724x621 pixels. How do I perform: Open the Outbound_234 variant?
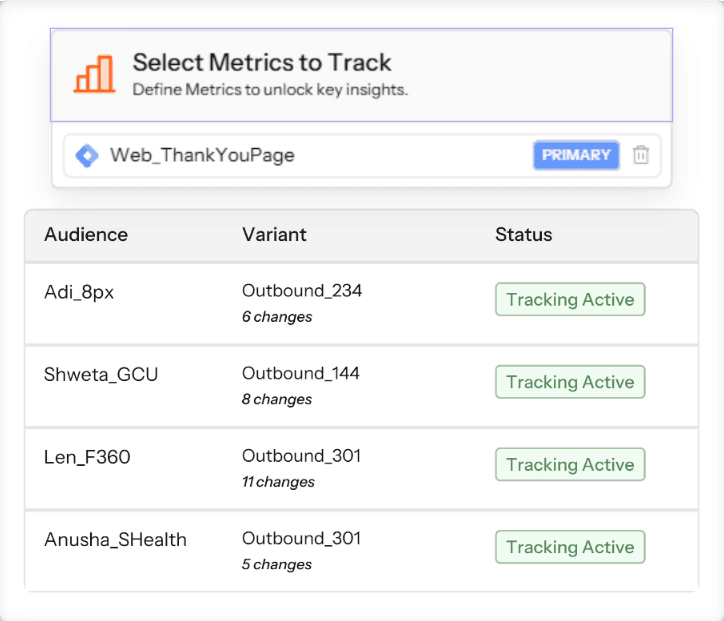(302, 291)
